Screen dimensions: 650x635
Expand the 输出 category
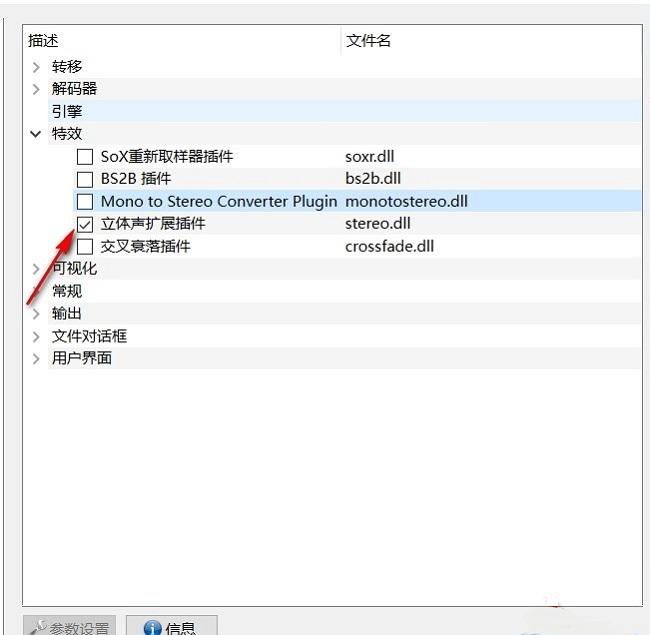click(x=36, y=314)
